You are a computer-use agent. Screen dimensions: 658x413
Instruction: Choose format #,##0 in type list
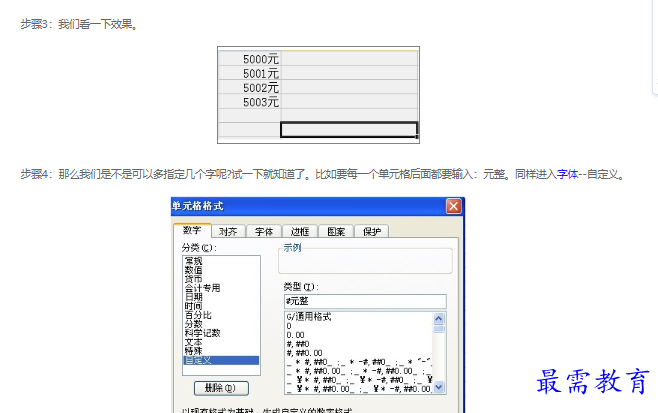pos(359,344)
